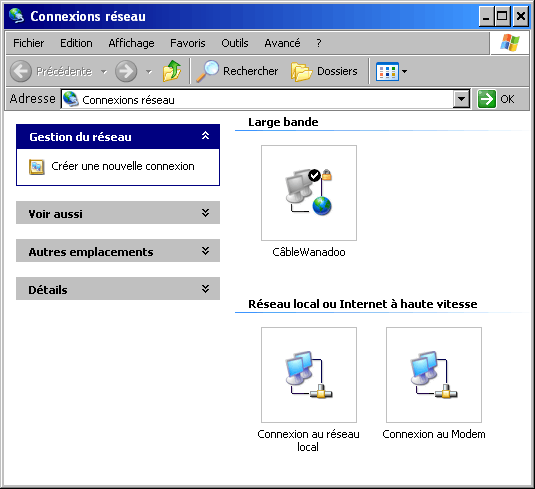
Task: Select the Connexion au Modem icon
Action: pos(434,375)
